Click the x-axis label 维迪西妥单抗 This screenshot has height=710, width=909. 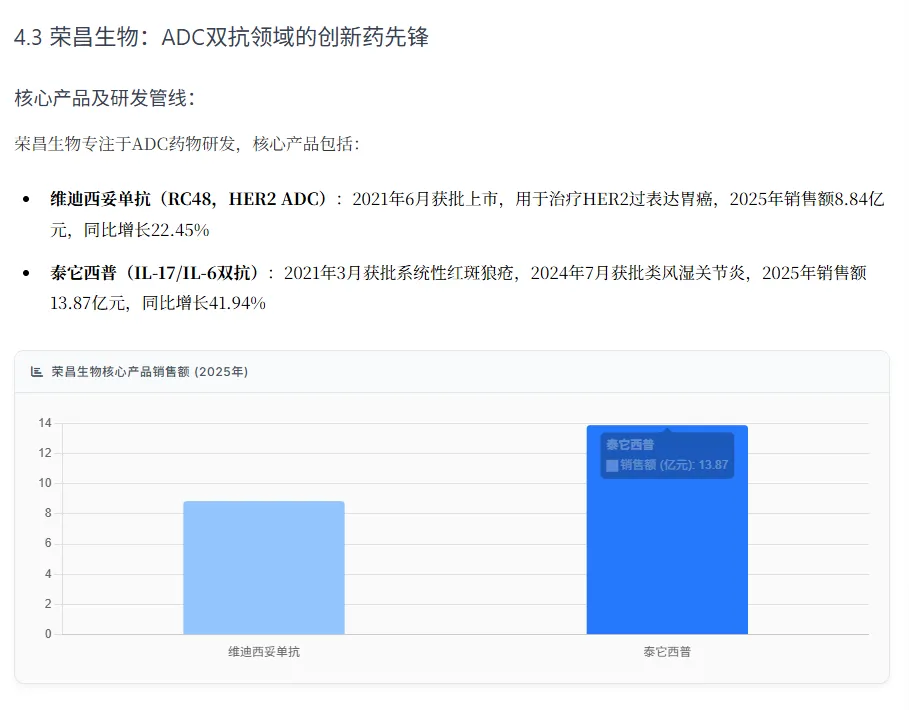264,652
